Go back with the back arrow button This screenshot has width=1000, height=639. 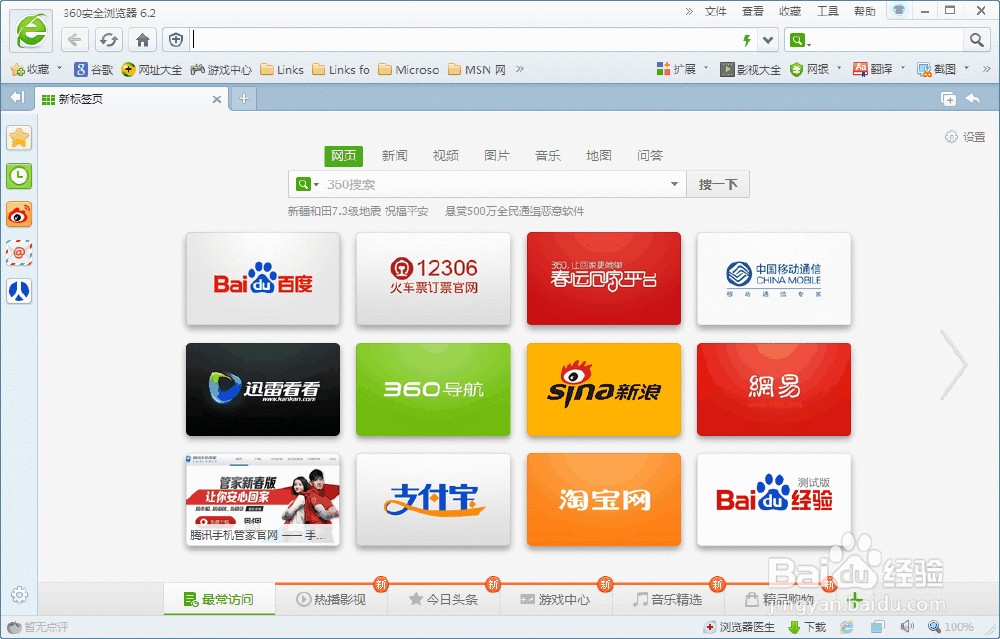tap(75, 40)
